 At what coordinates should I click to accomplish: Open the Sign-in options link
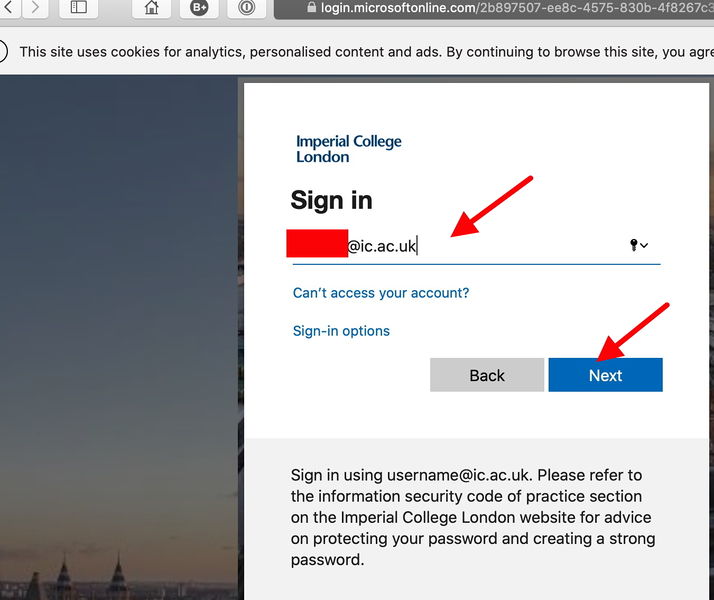(341, 331)
